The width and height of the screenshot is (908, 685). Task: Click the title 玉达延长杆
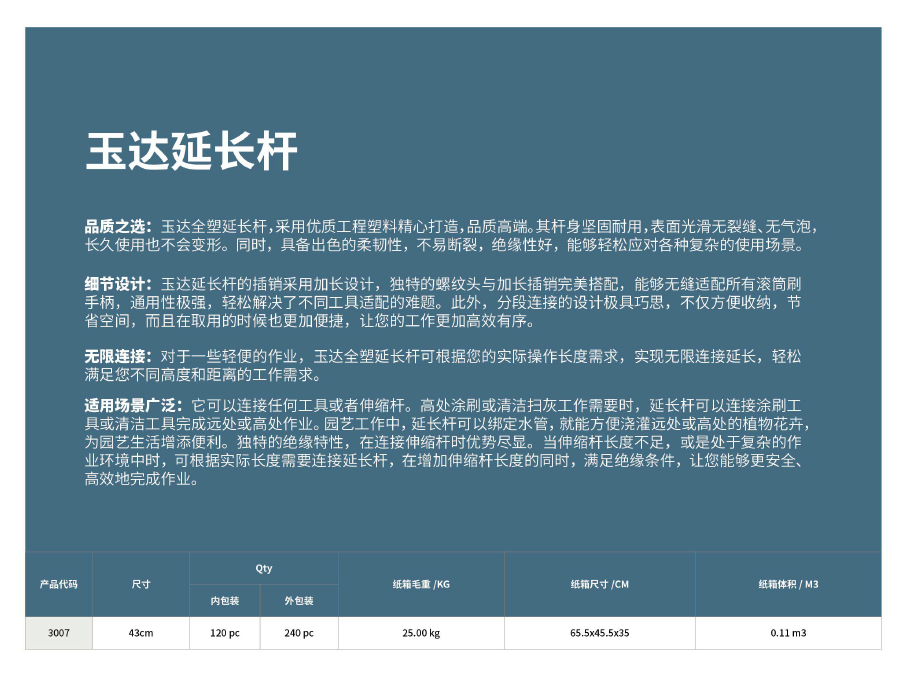(x=191, y=151)
